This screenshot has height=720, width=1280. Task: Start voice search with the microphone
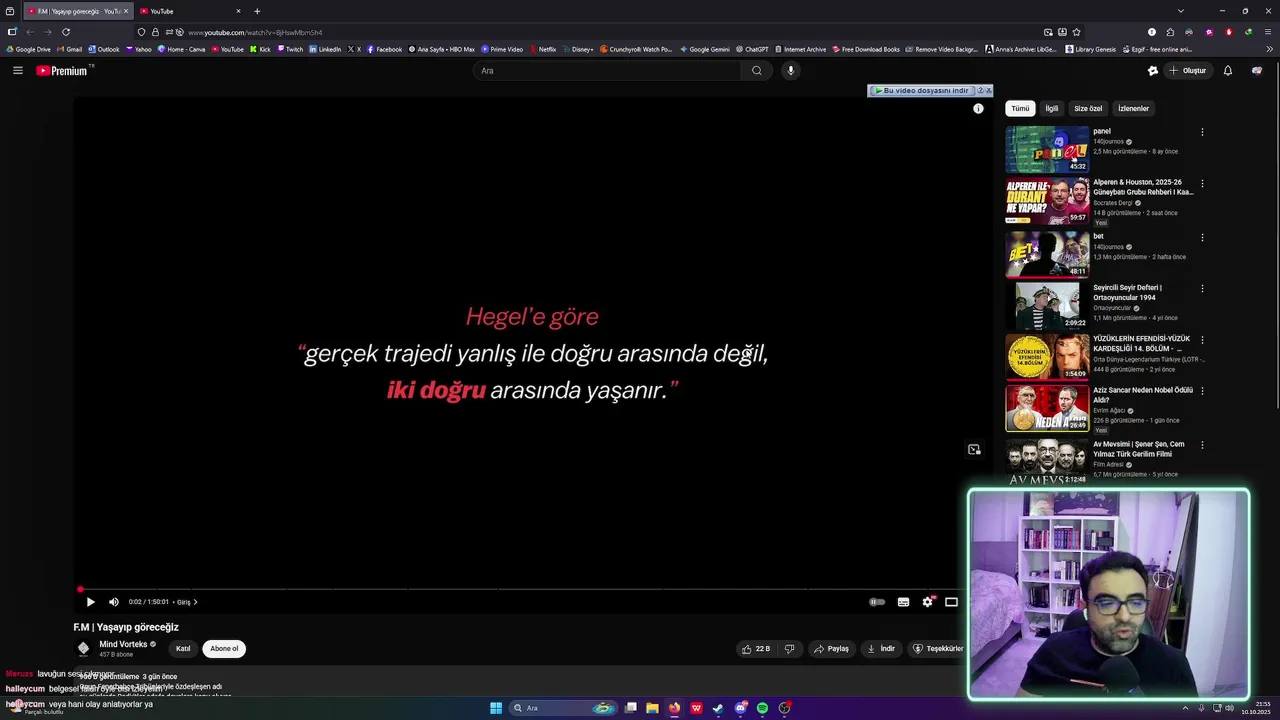tap(791, 70)
